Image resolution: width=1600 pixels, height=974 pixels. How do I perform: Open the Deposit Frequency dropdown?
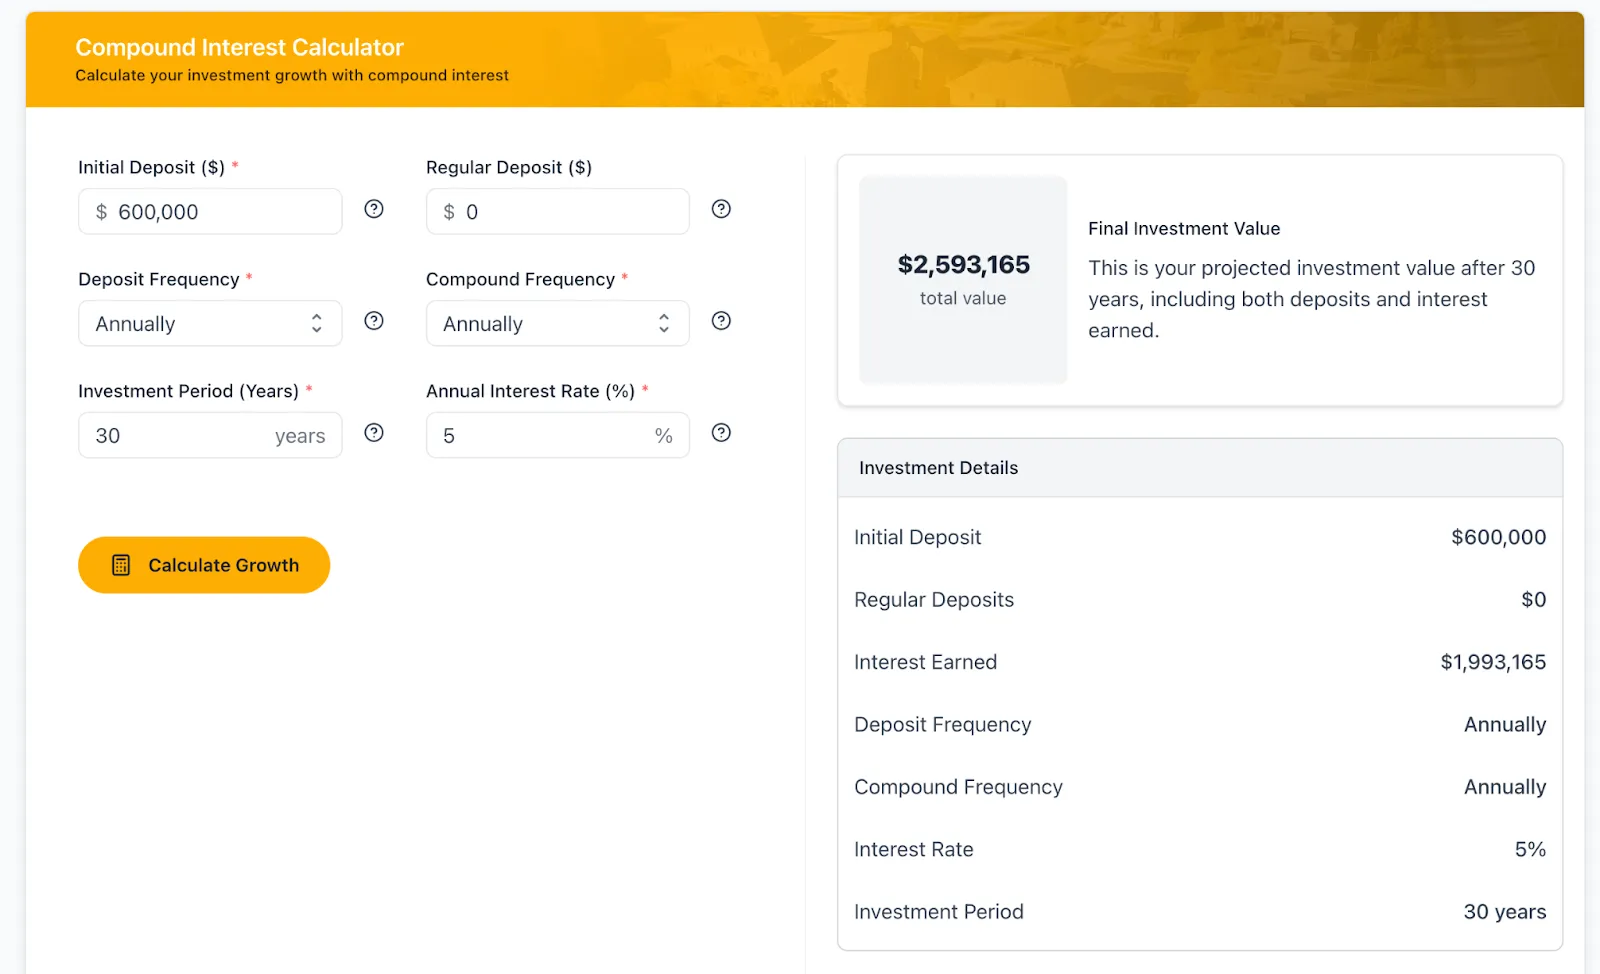pyautogui.click(x=208, y=323)
